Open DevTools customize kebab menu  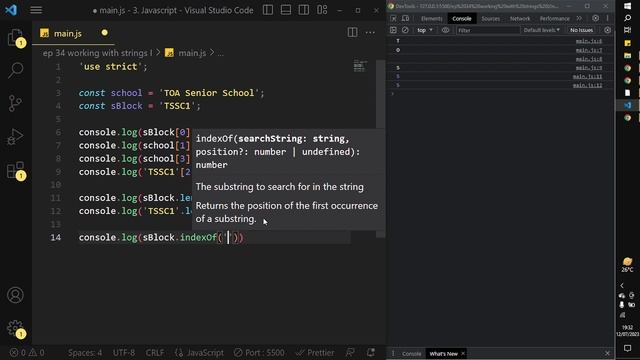[607, 18]
